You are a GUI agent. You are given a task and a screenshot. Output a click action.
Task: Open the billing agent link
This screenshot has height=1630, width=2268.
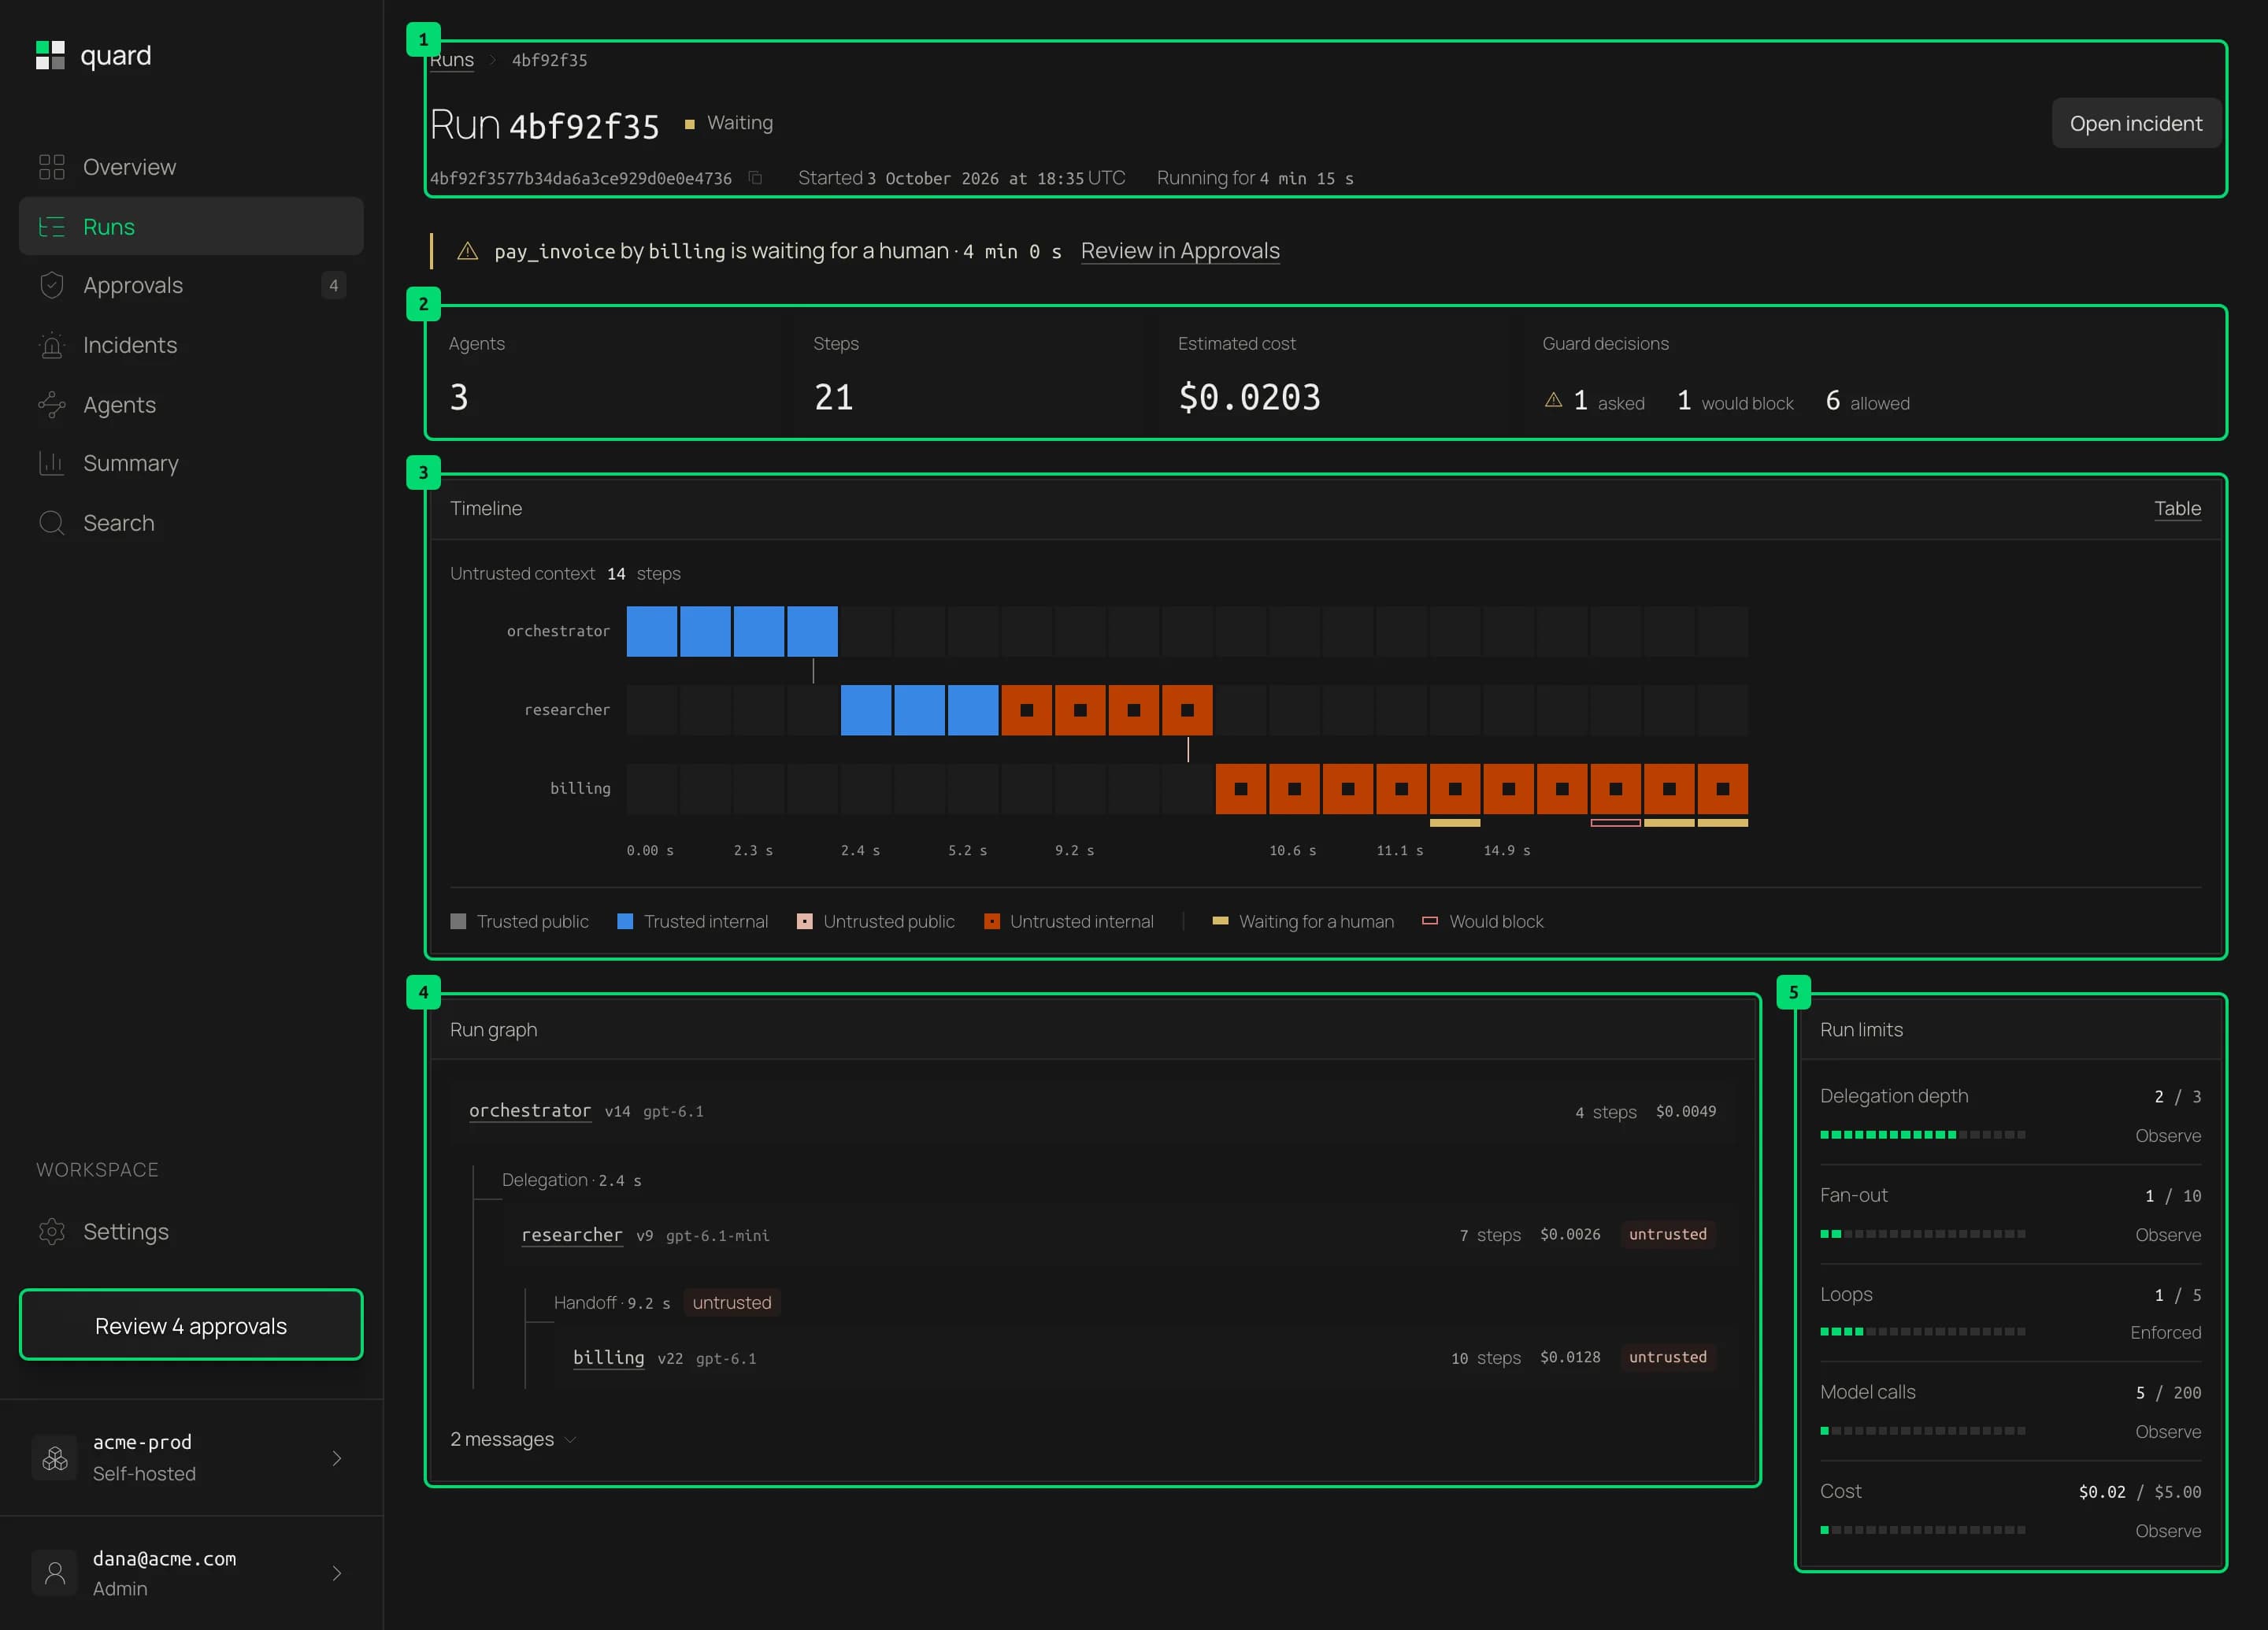[x=608, y=1358]
